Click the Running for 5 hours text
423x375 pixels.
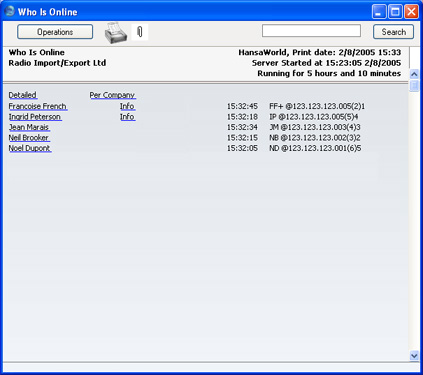(329, 73)
